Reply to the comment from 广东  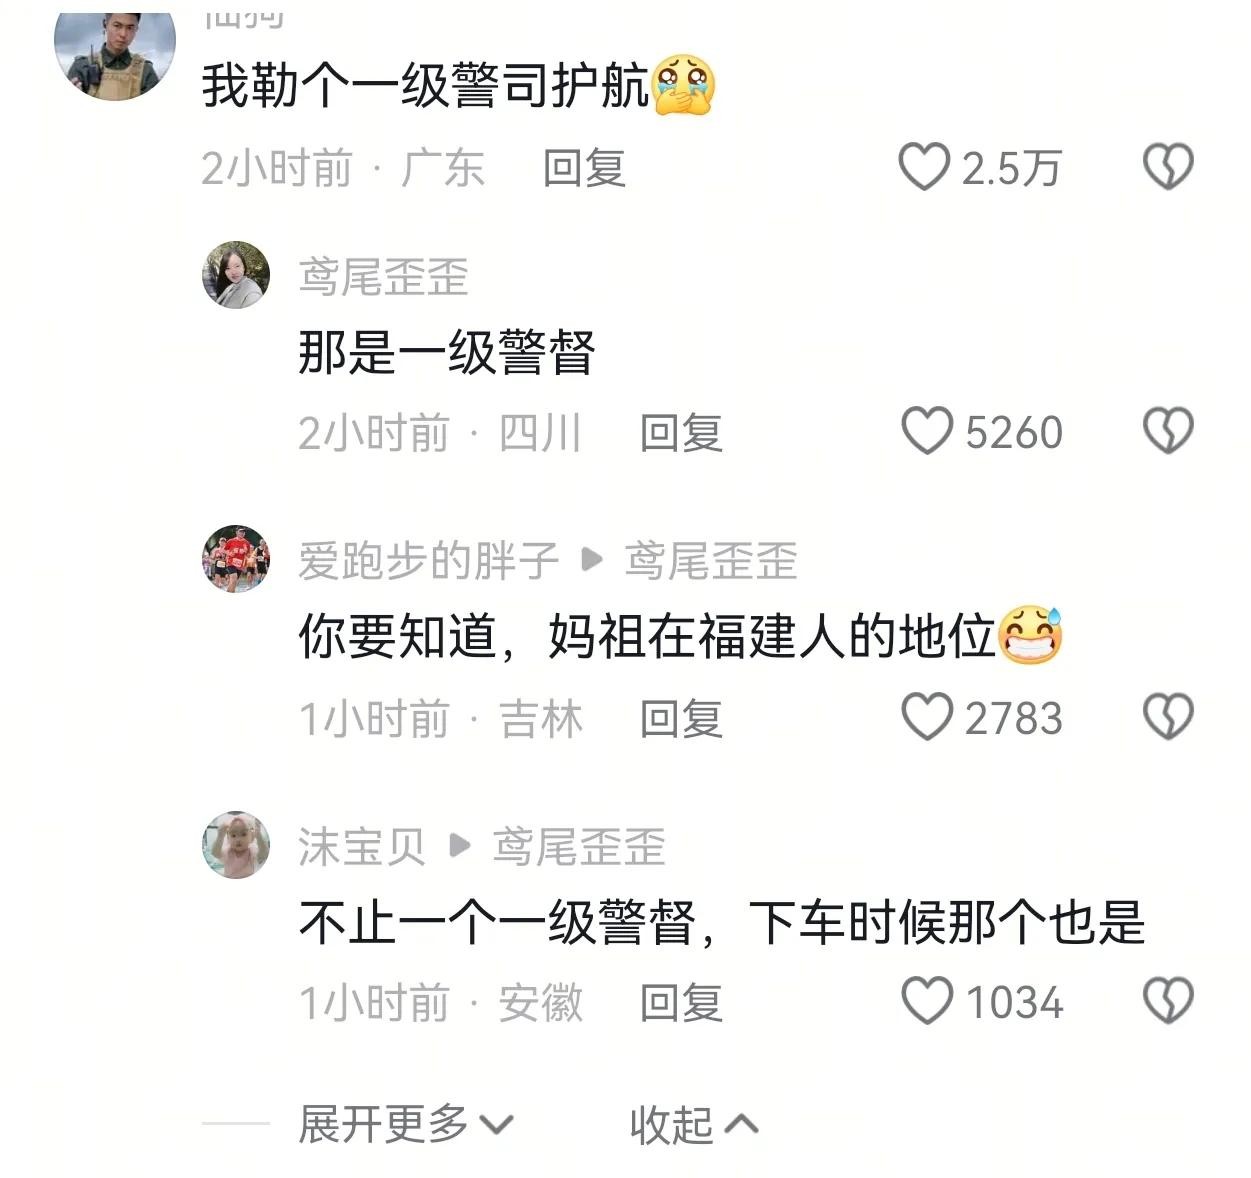click(584, 168)
